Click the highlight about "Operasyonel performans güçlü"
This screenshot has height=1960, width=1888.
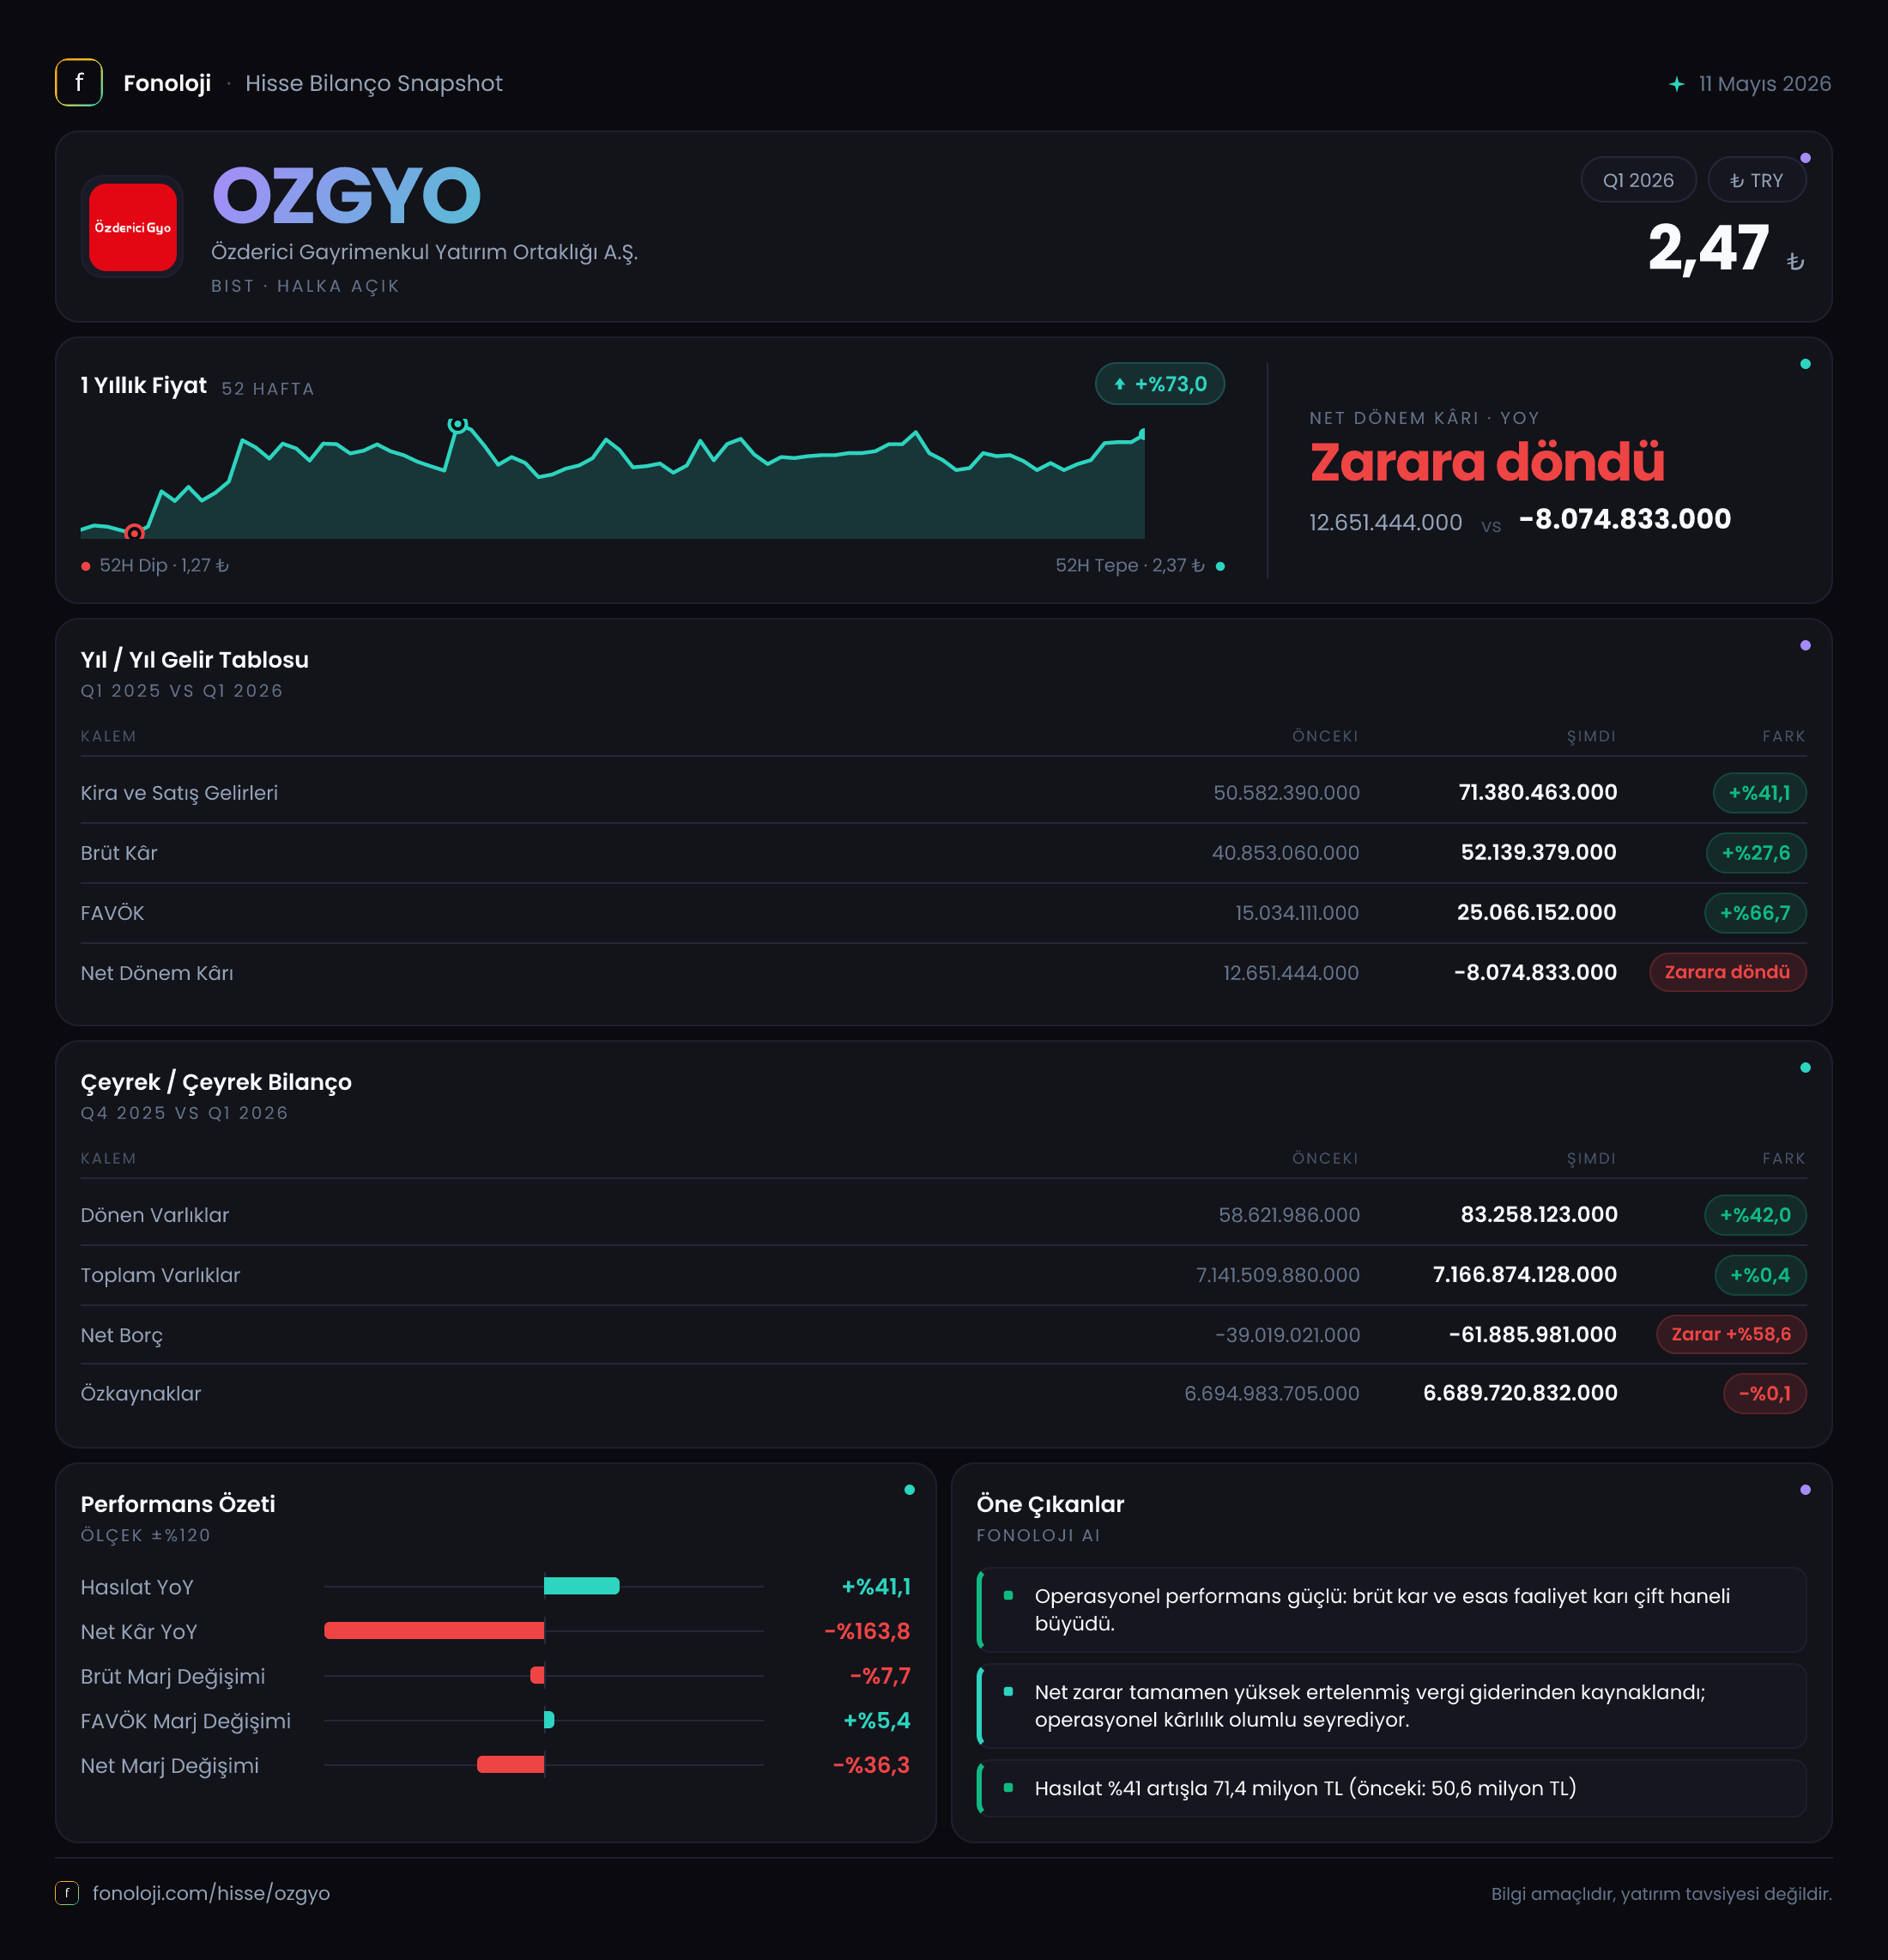pos(1392,1610)
